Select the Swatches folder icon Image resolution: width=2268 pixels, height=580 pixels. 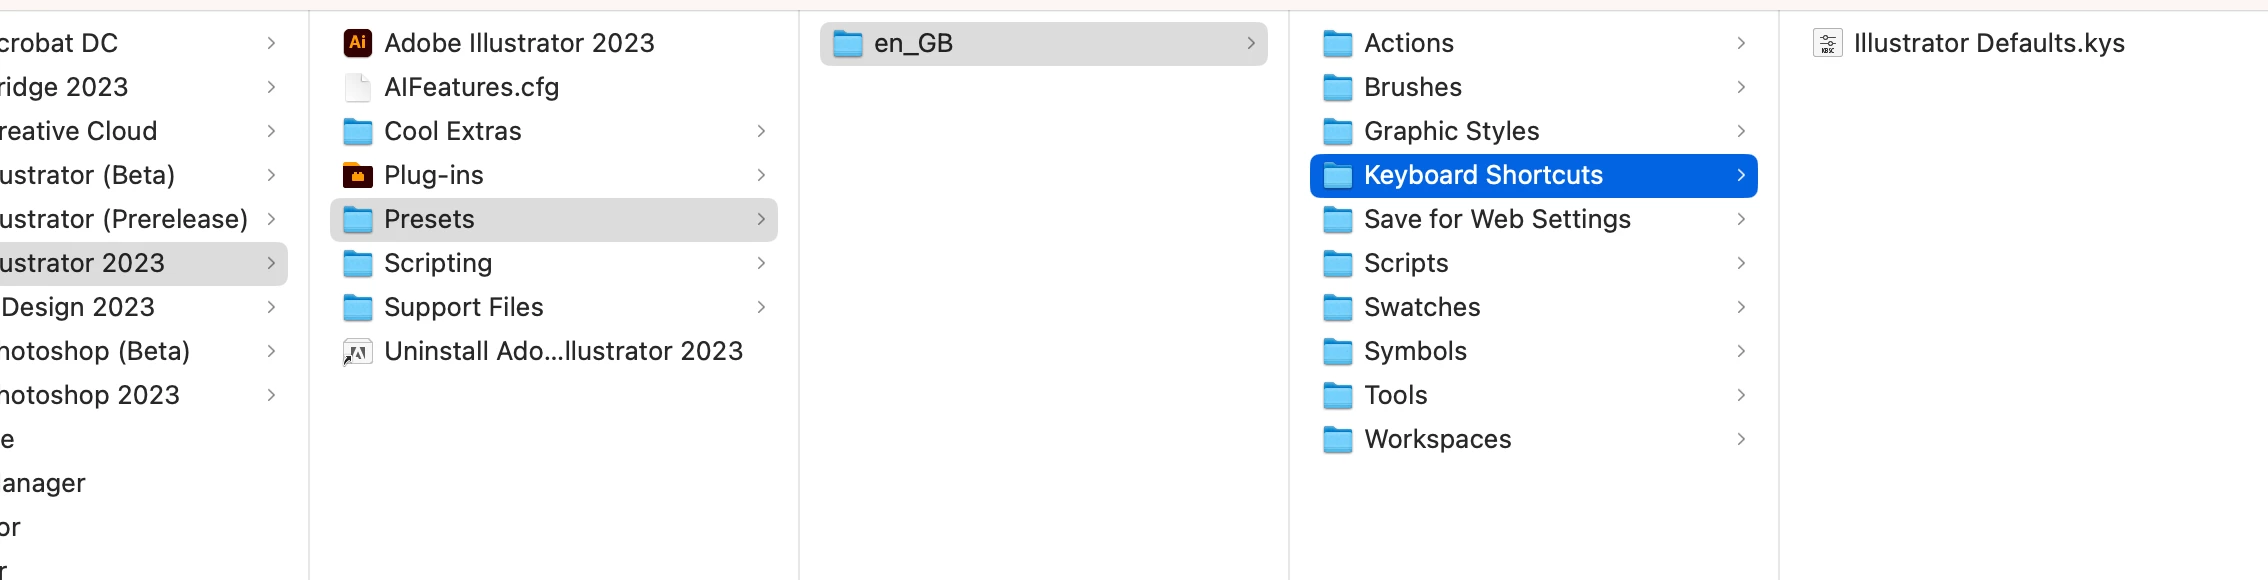[1338, 307]
